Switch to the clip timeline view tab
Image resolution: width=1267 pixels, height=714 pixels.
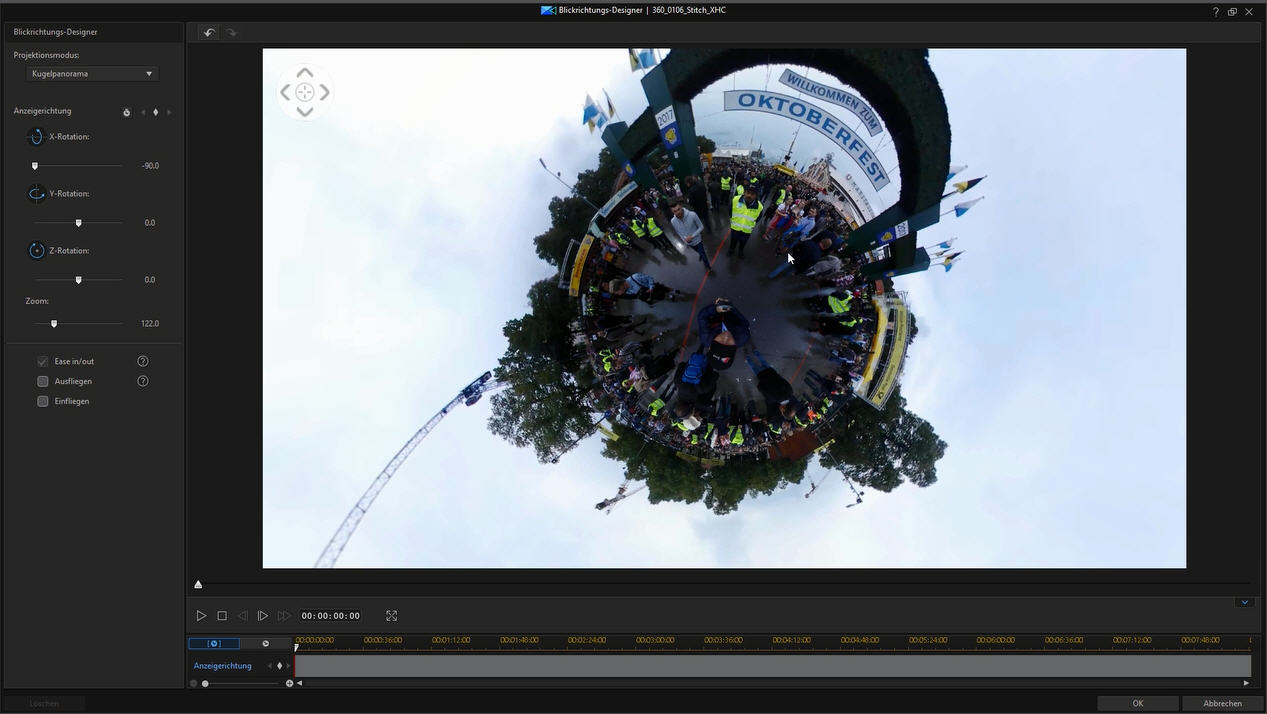coord(214,644)
